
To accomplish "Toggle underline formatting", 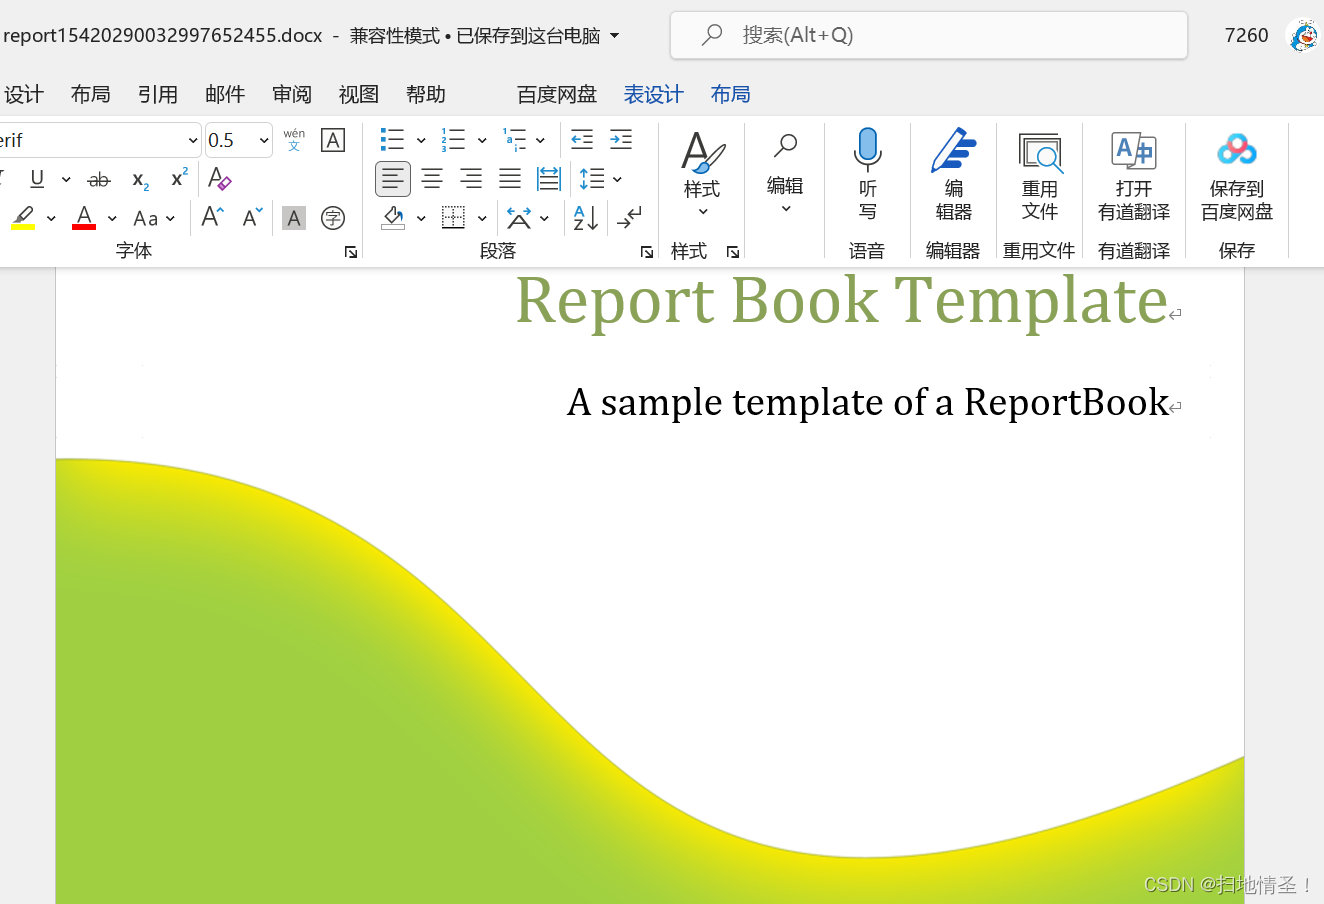I will coord(37,179).
